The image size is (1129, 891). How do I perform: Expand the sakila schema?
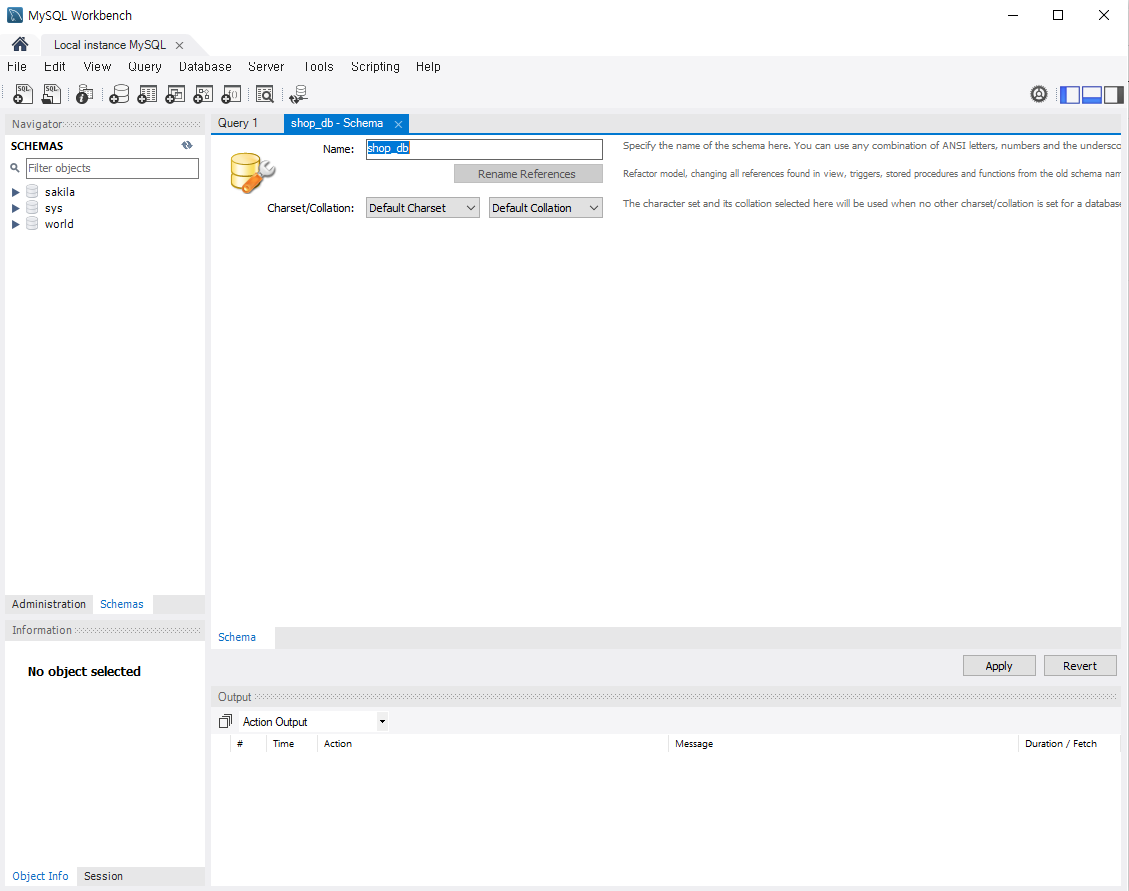tap(15, 192)
